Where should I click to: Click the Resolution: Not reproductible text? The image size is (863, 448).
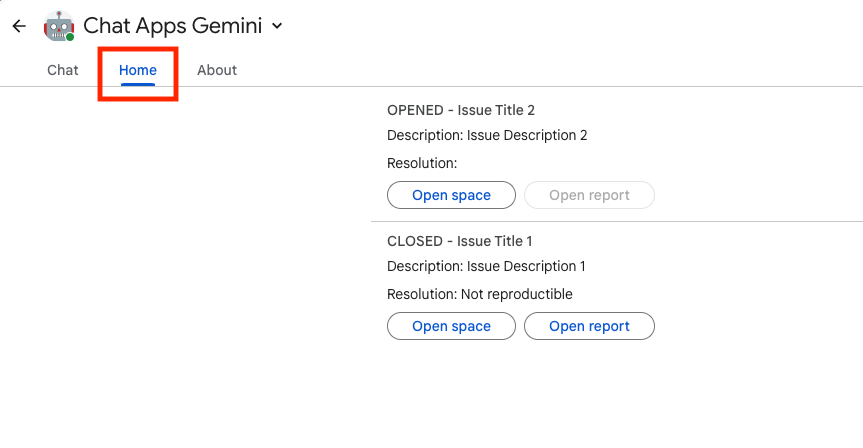[480, 294]
